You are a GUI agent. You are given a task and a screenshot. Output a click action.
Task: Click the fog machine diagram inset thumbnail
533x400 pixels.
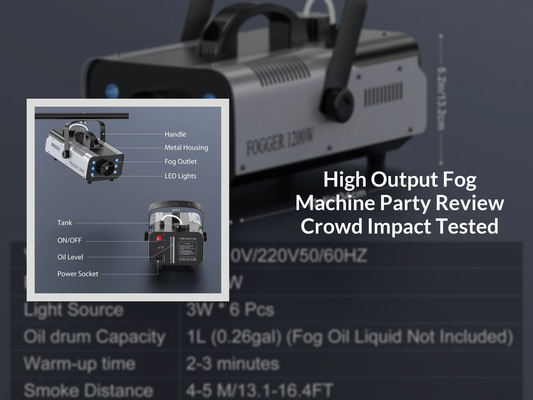pyautogui.click(x=128, y=200)
